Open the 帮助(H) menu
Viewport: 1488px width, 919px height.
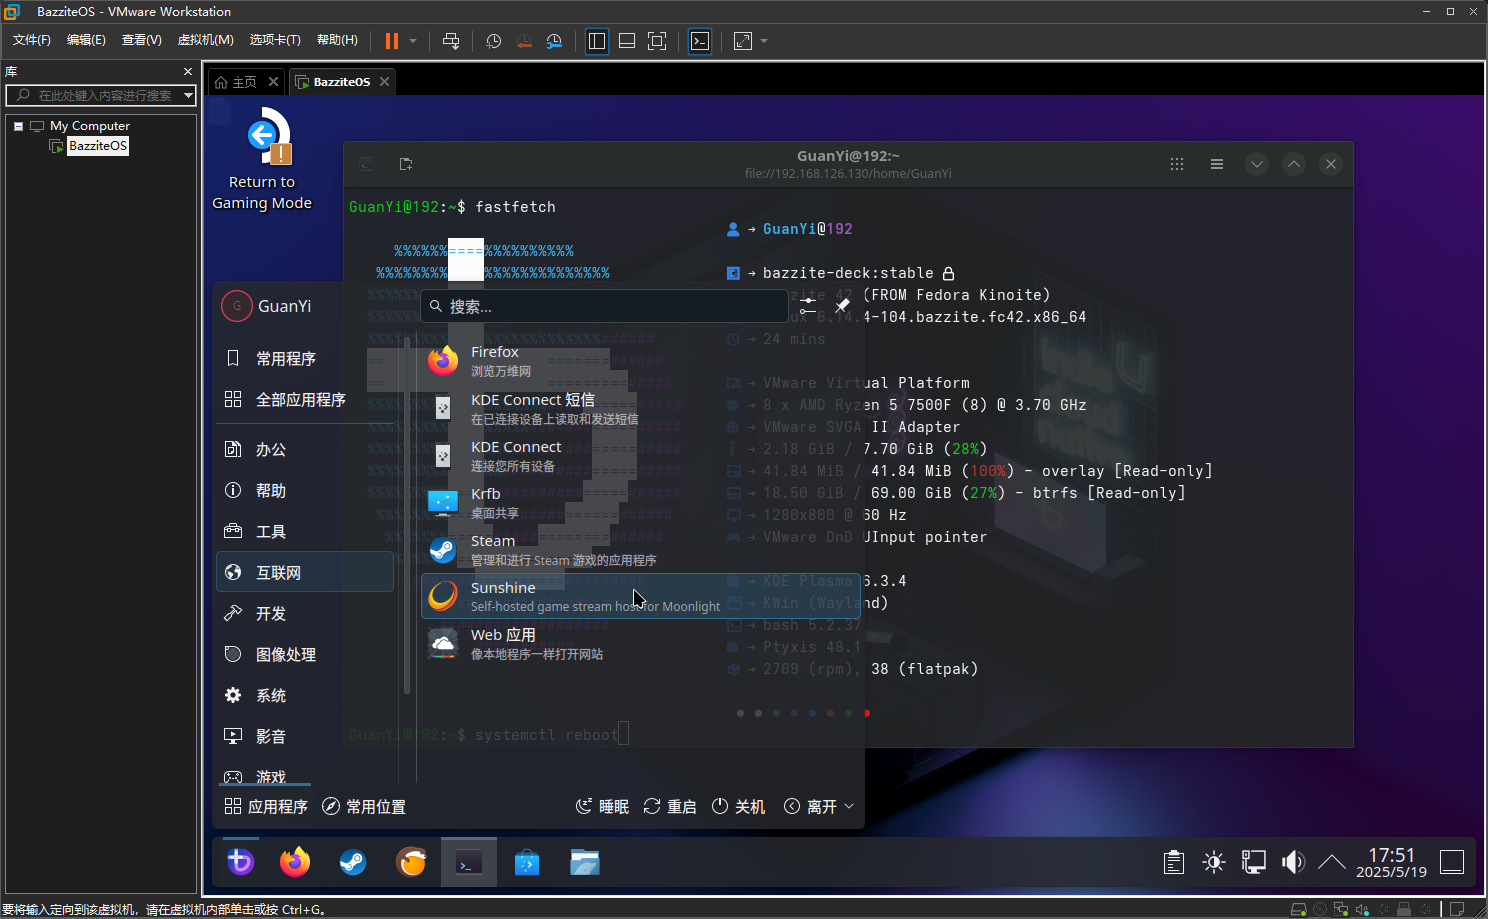[x=337, y=40]
